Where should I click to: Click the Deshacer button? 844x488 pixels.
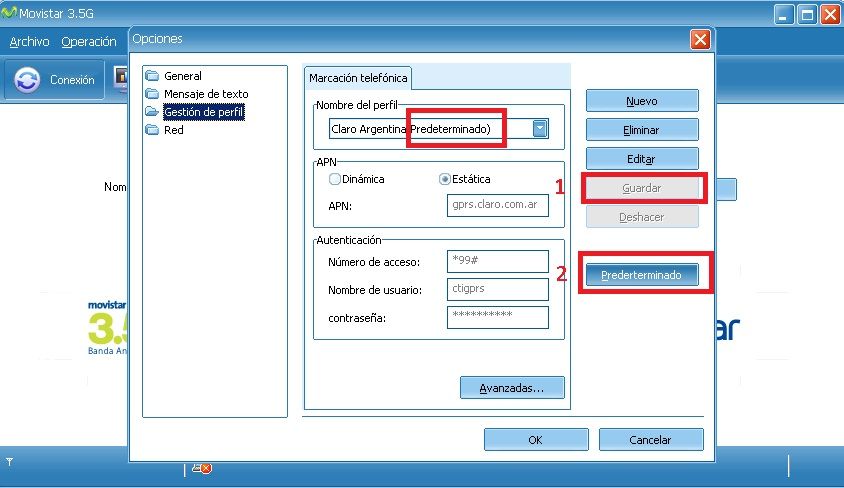(642, 217)
